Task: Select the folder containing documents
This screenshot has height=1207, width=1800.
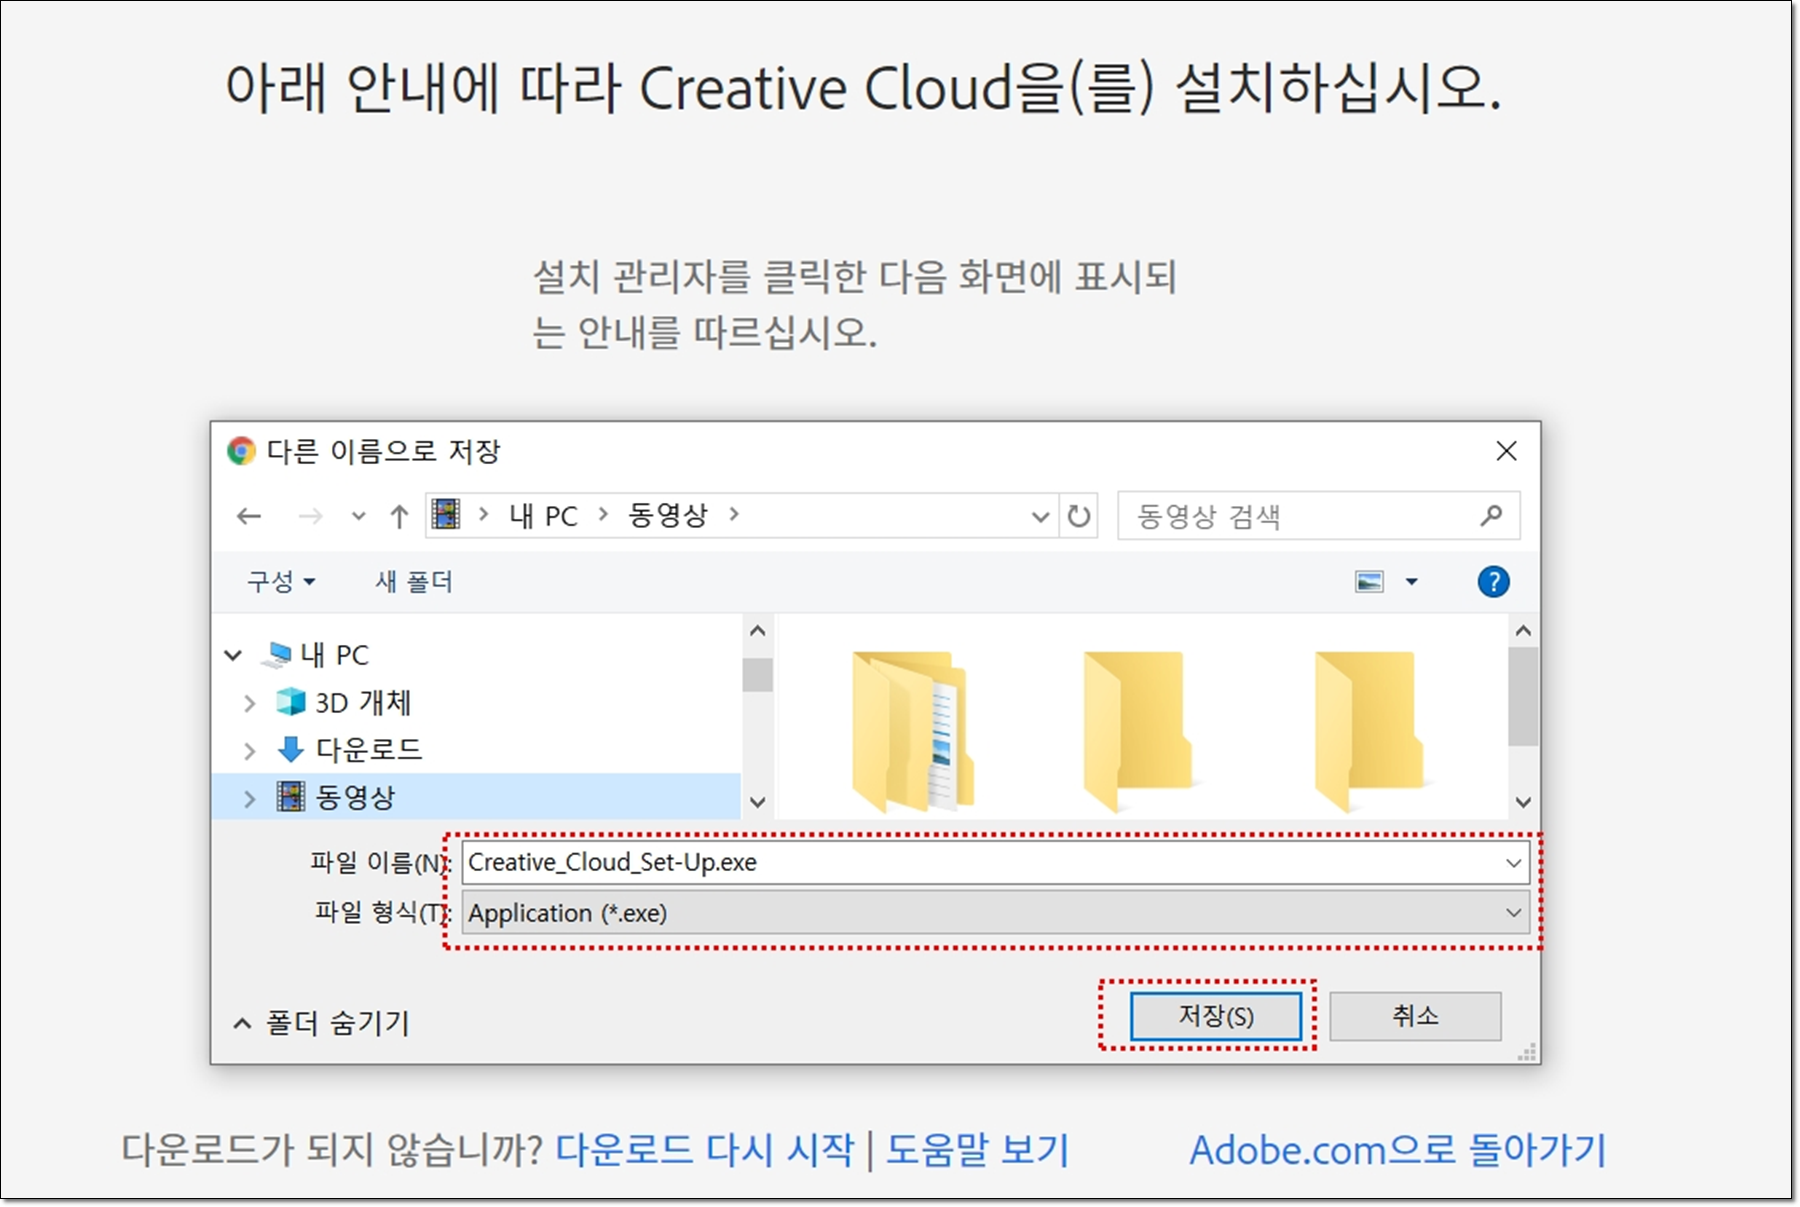Action: click(912, 730)
